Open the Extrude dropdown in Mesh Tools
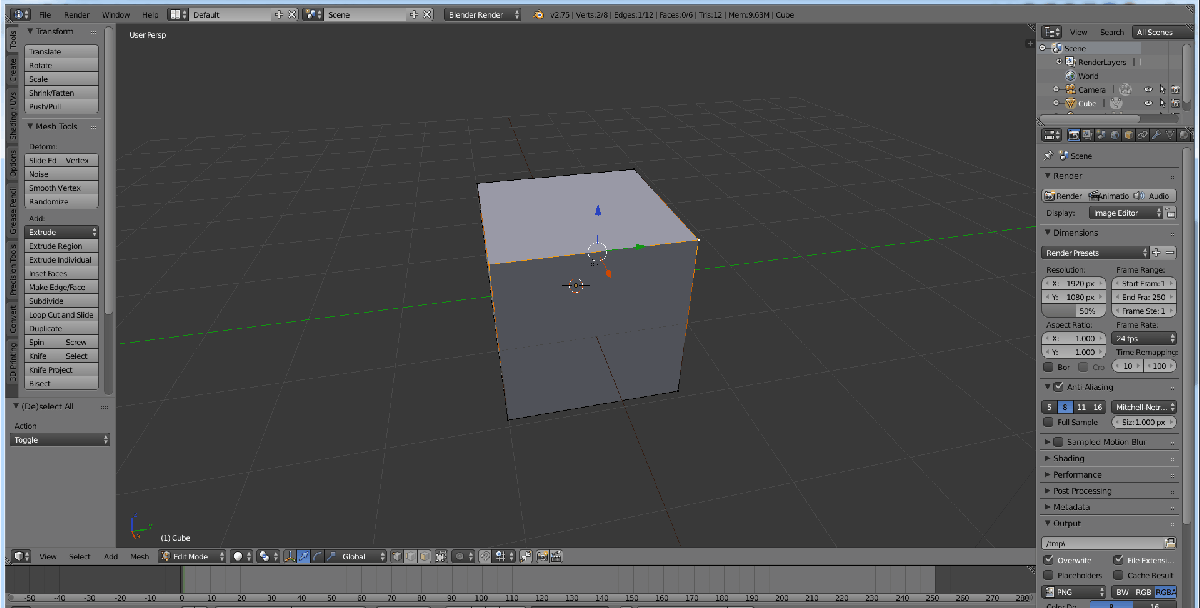This screenshot has height=608, width=1200. pos(62,232)
